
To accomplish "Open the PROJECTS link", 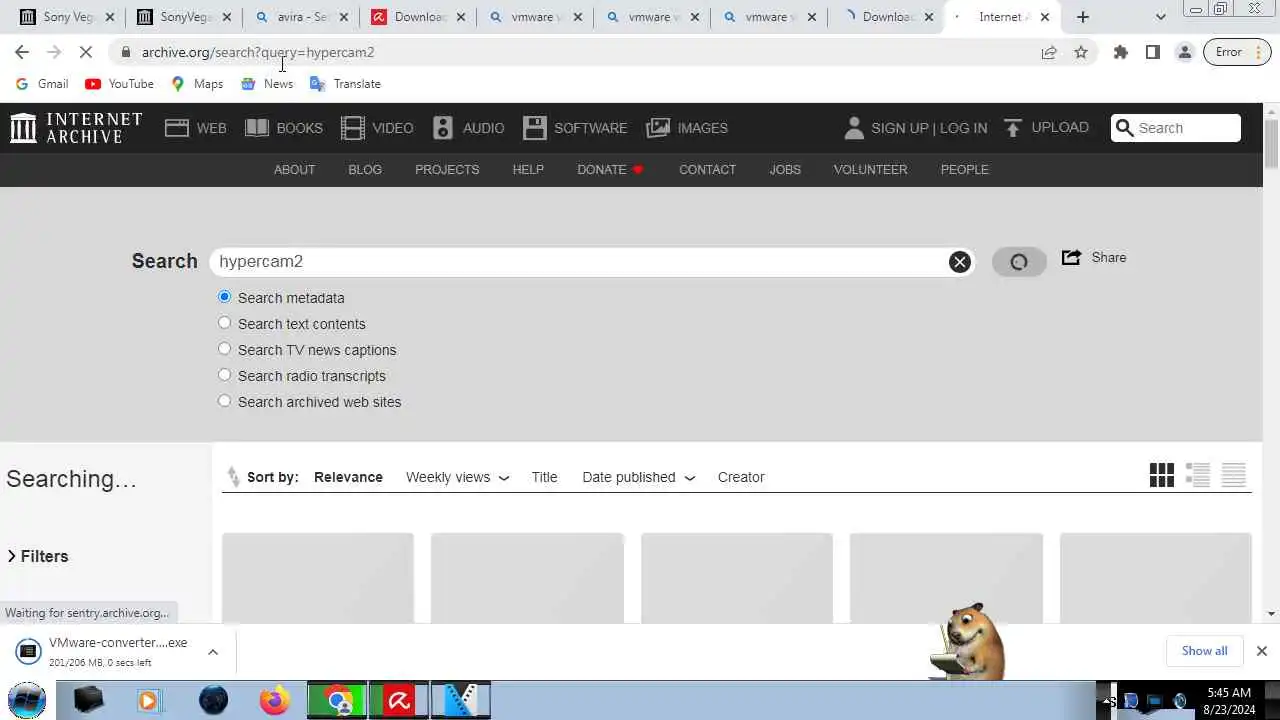I will [447, 169].
